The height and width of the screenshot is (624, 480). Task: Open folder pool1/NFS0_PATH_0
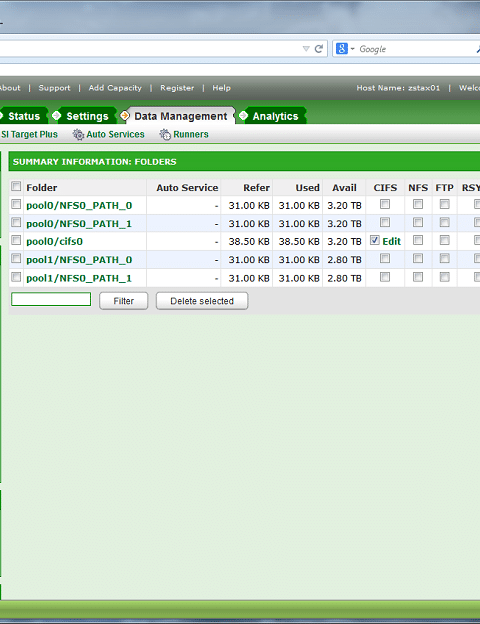pyautogui.click(x=79, y=260)
